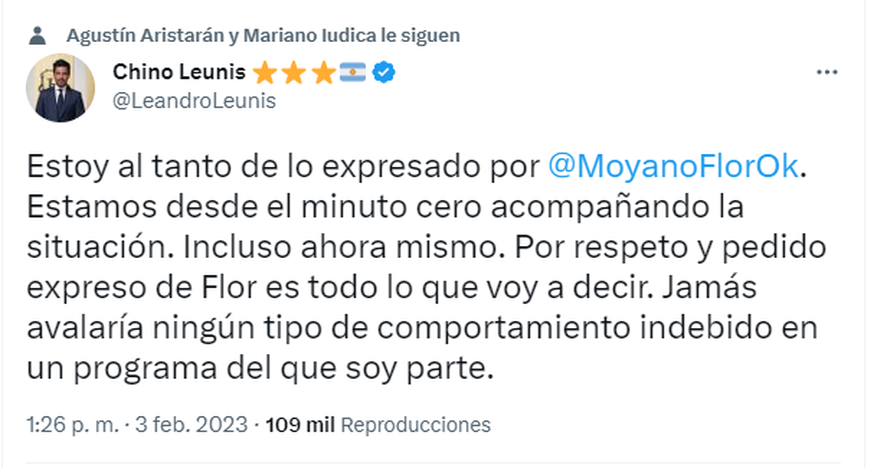Click the blue verified badge

[383, 72]
